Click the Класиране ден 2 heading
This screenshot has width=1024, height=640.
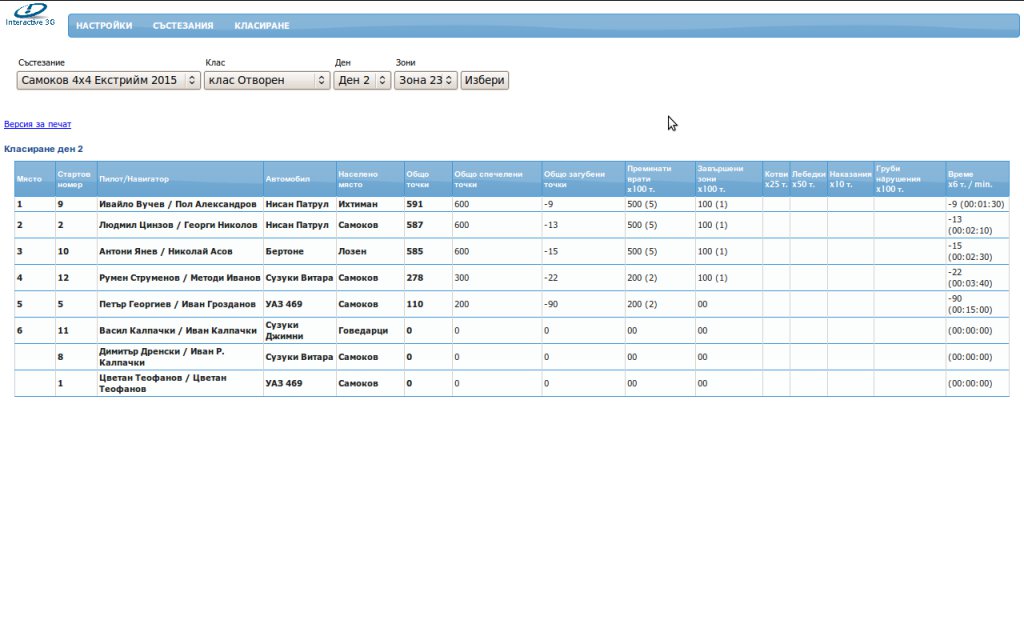(x=44, y=149)
